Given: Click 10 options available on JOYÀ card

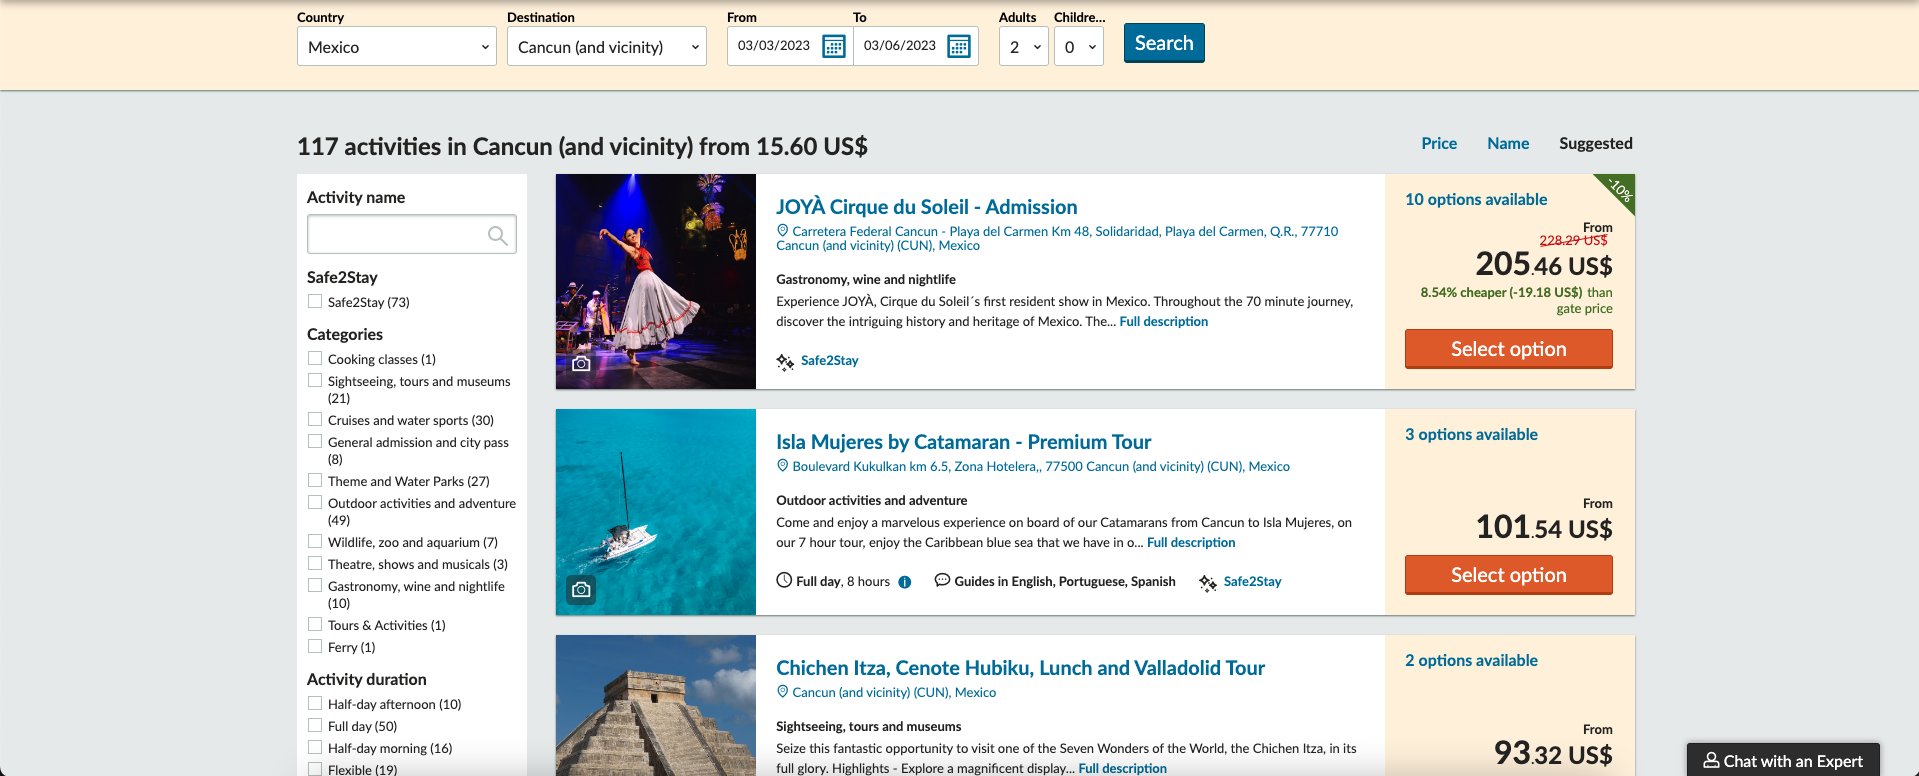Looking at the screenshot, I should [1476, 199].
